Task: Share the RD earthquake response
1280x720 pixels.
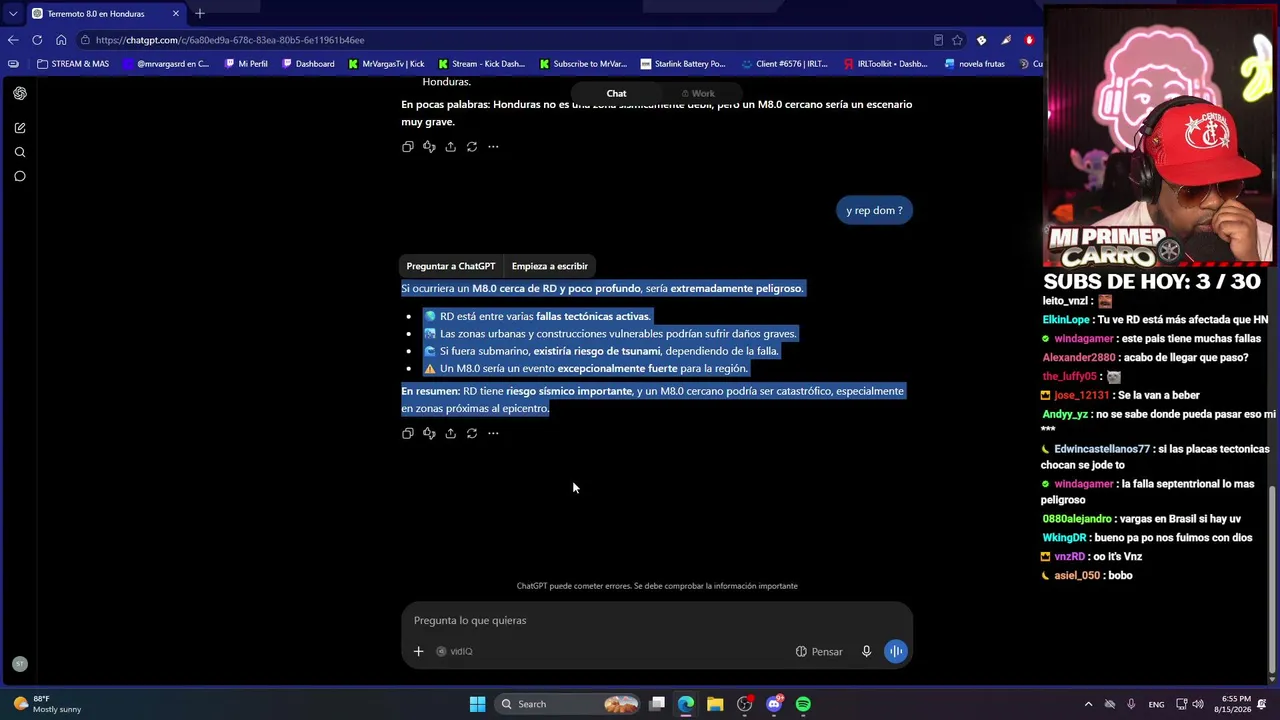Action: click(x=451, y=433)
